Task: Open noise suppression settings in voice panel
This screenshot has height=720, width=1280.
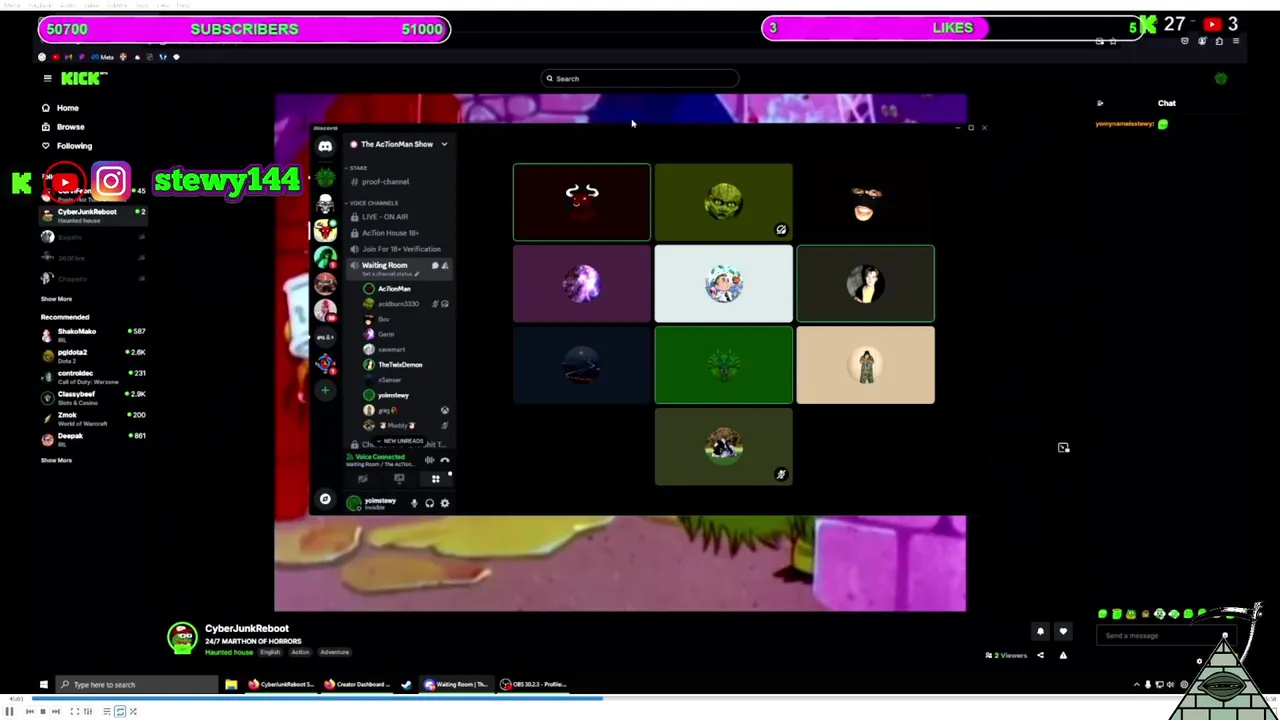Action: point(429,460)
